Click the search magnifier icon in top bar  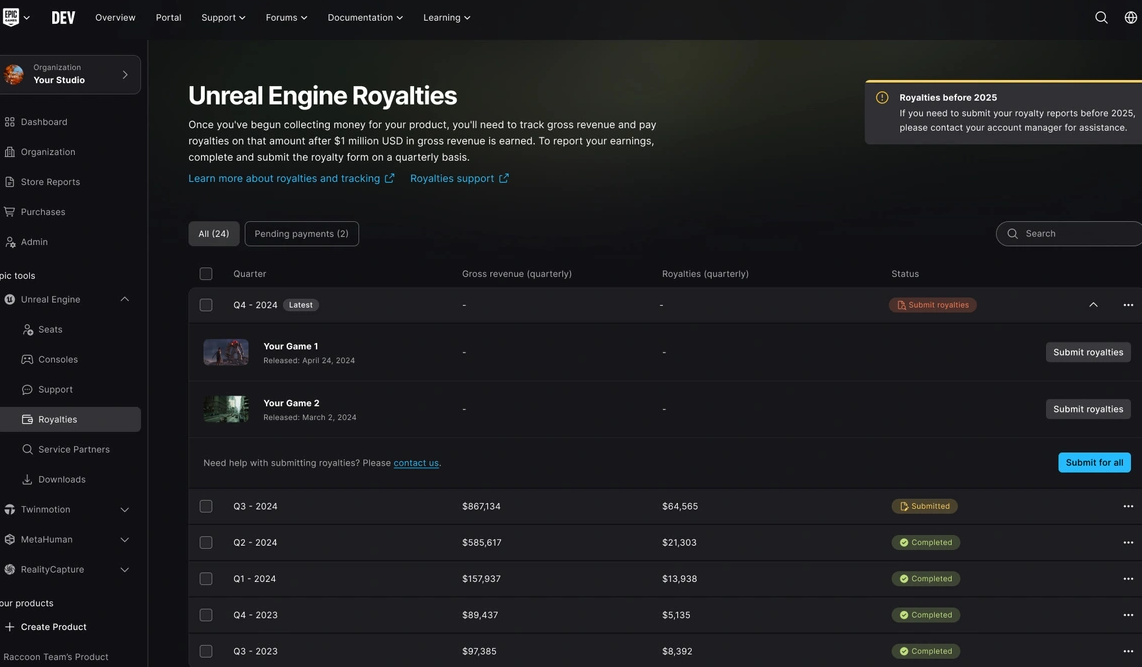1101,17
